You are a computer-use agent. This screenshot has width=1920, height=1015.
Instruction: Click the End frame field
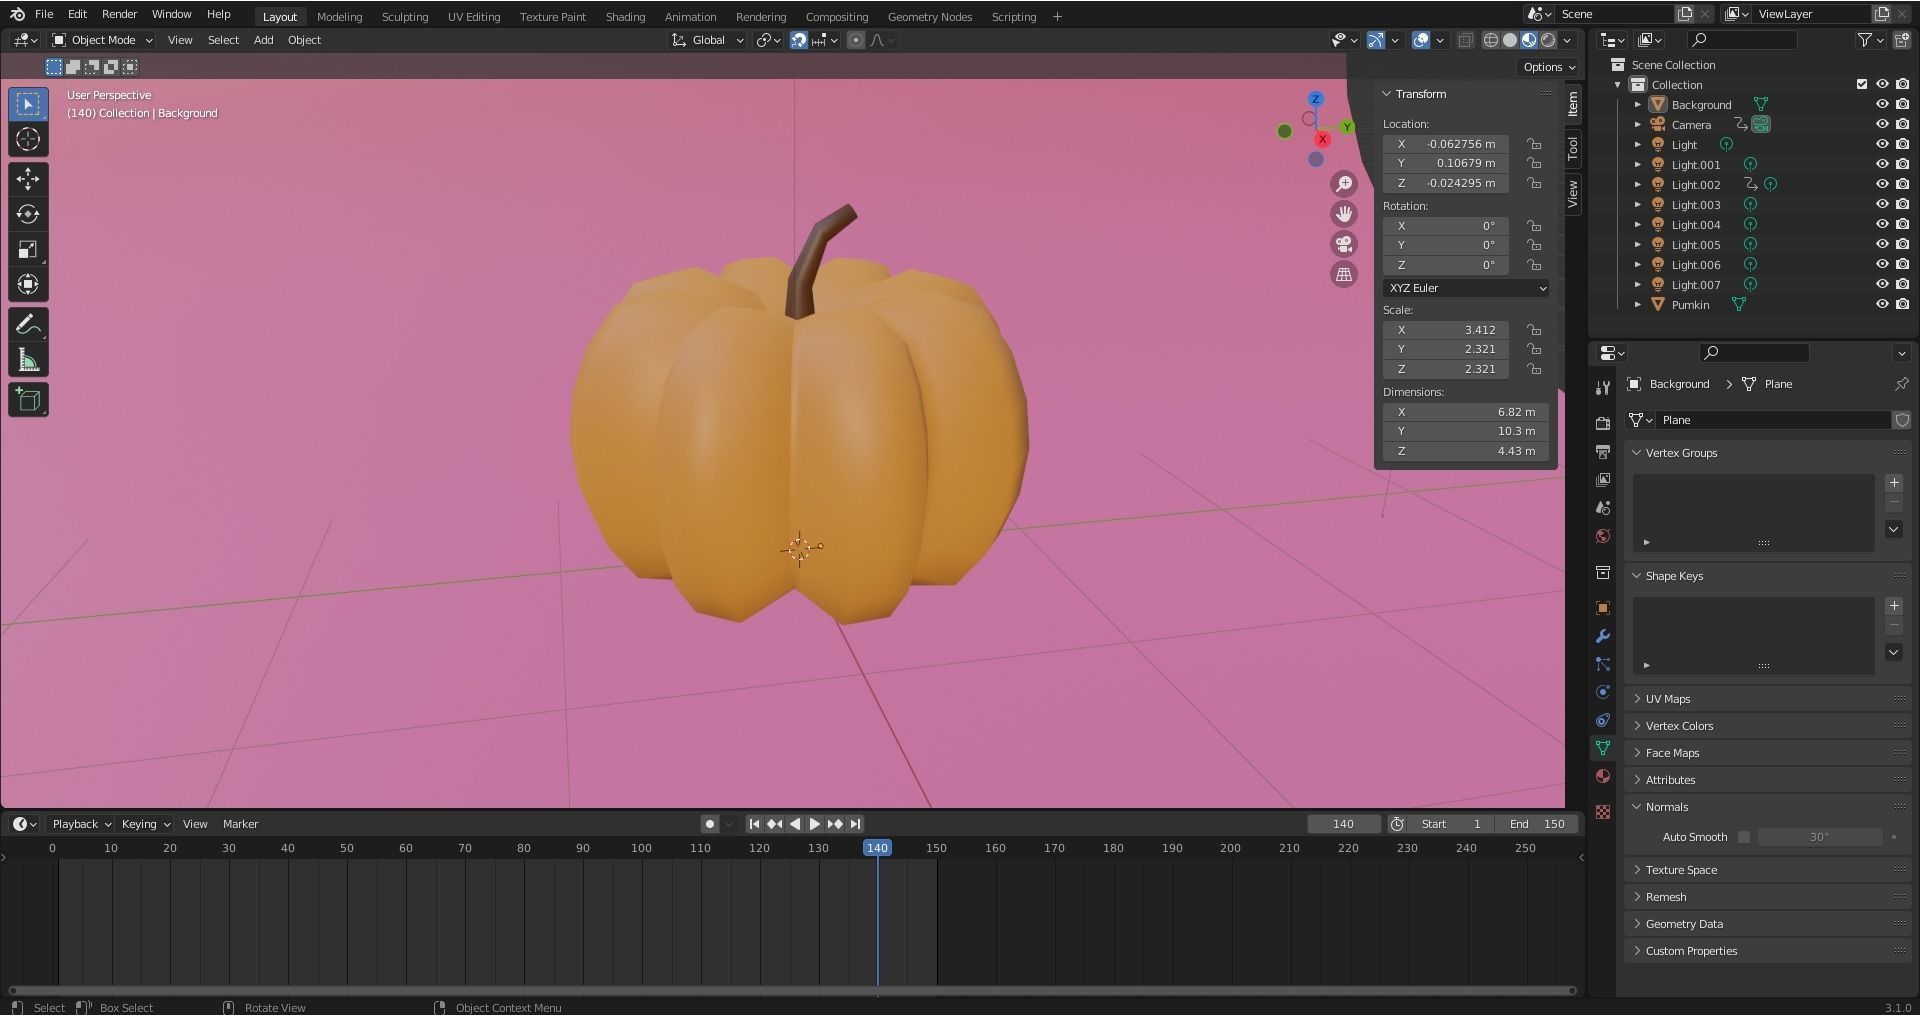pos(1538,824)
